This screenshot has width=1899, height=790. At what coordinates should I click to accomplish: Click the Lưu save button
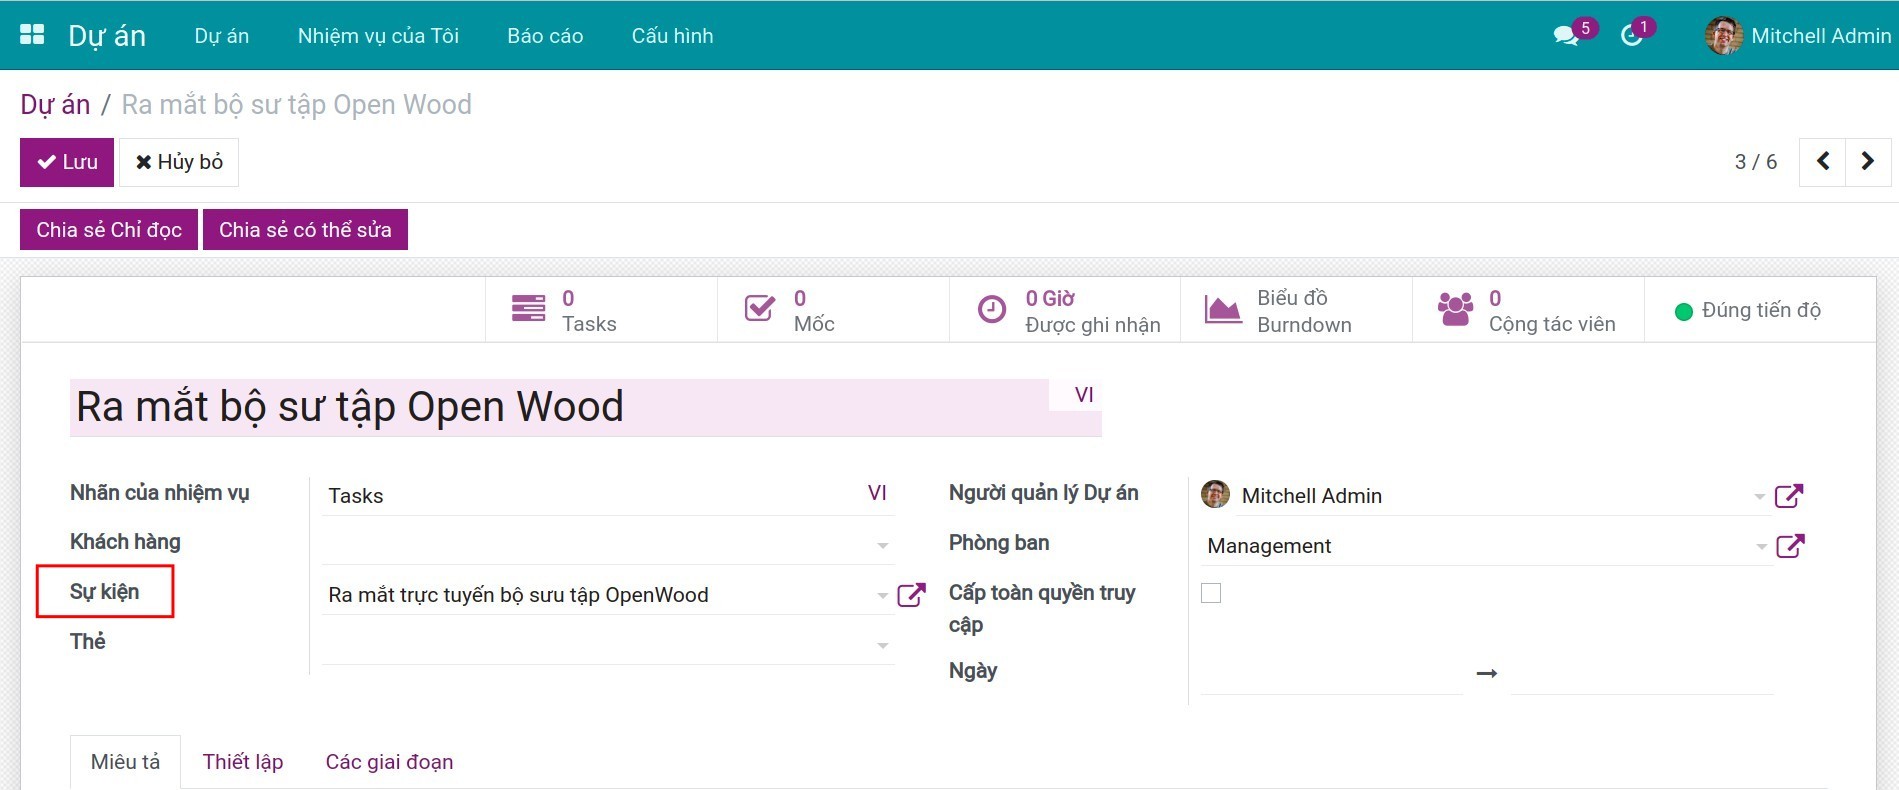click(67, 162)
